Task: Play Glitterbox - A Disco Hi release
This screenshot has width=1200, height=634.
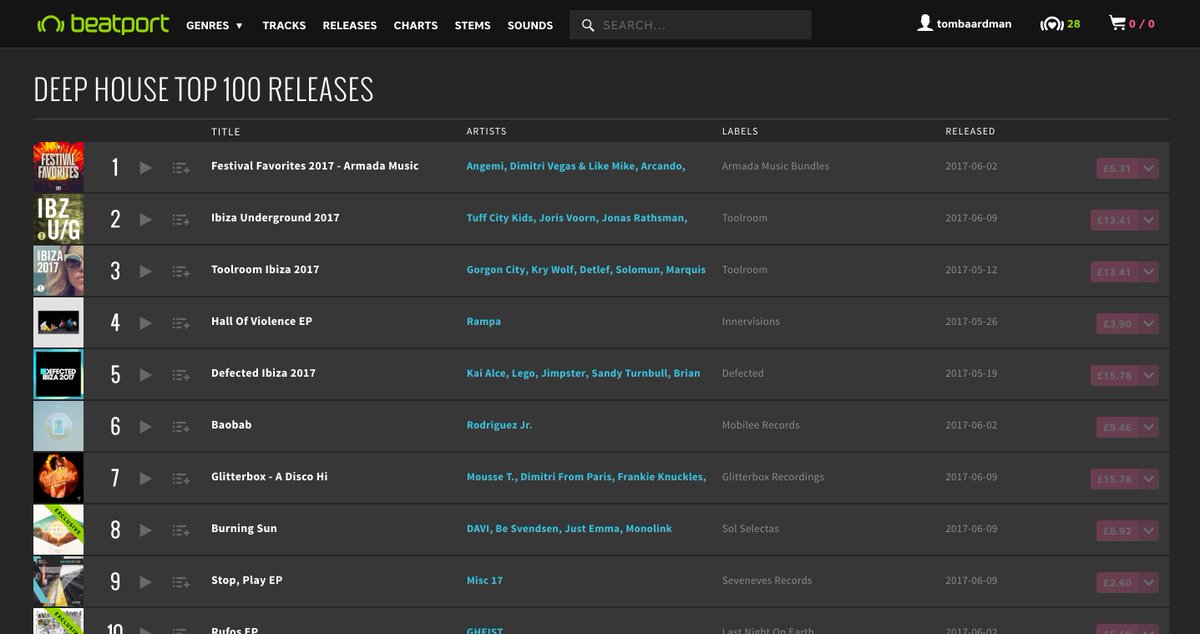Action: tap(146, 479)
